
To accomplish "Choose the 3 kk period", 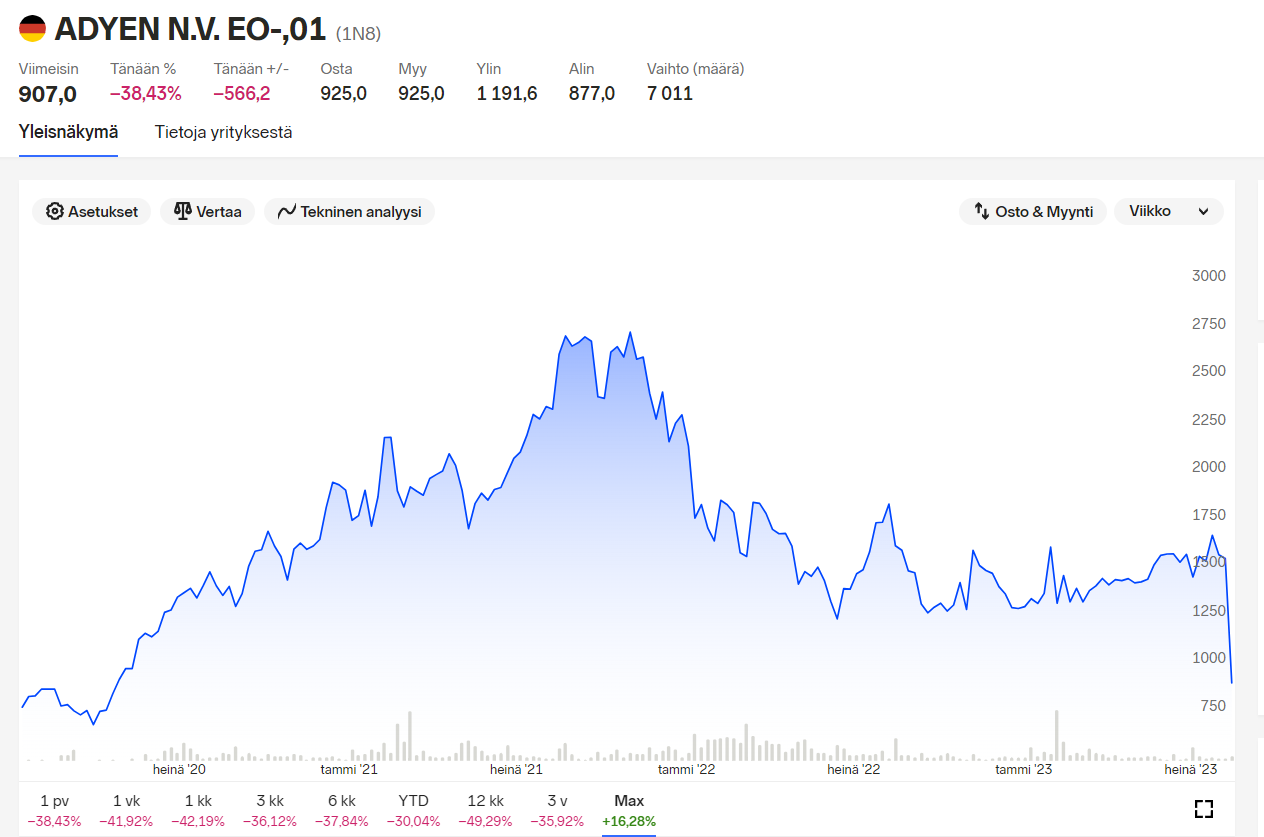I will (x=270, y=810).
